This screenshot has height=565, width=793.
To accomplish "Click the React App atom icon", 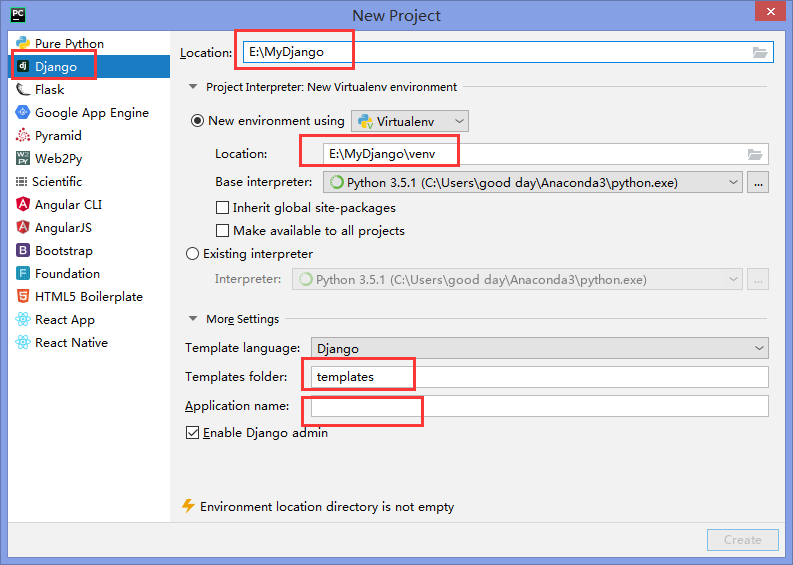I will pos(23,319).
